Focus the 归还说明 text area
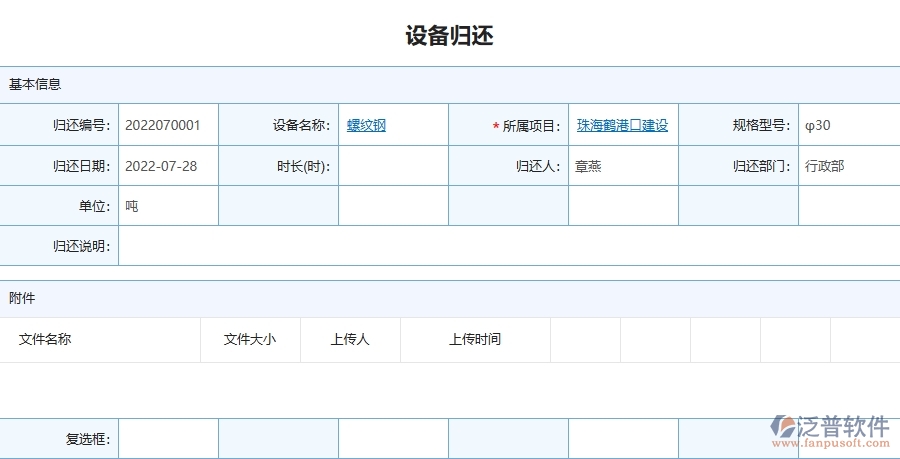Viewport: 900px width, 459px height. click(508, 246)
